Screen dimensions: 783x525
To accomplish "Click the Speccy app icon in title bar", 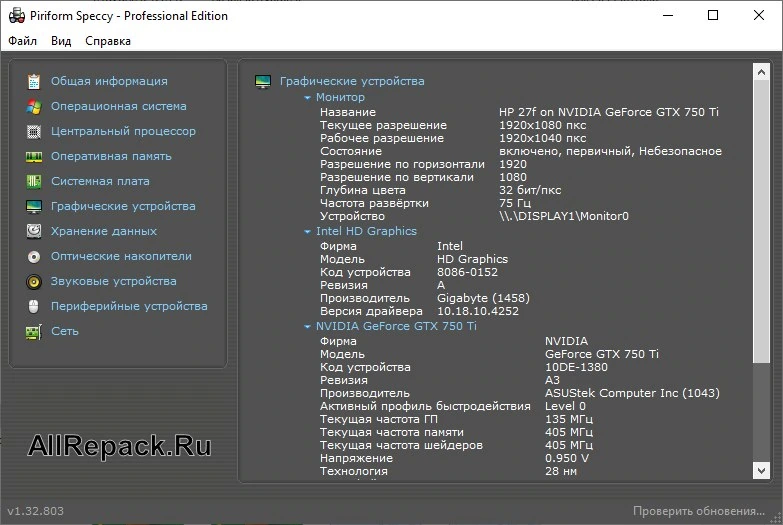I will click(16, 15).
